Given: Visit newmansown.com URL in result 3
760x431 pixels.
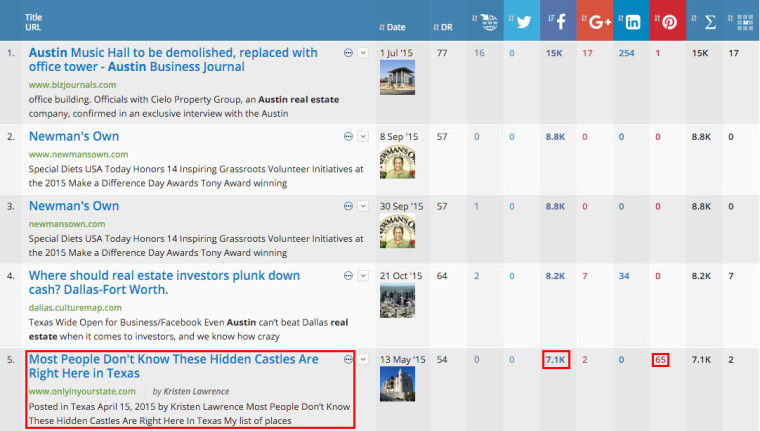Looking at the screenshot, I should pos(67,224).
